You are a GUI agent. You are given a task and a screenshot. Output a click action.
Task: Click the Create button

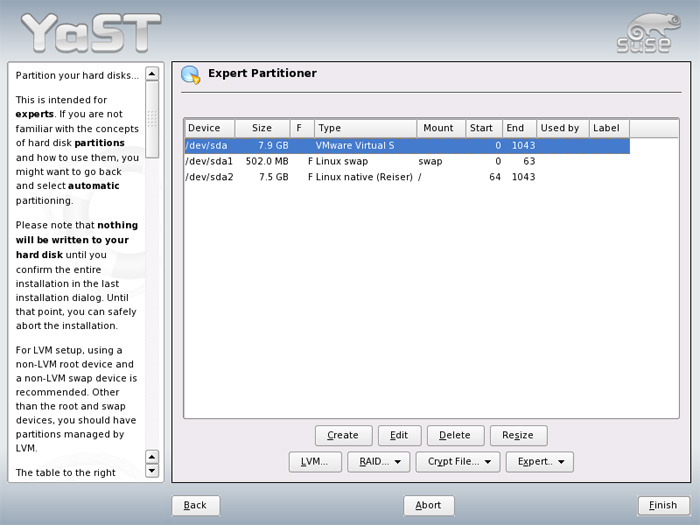pos(343,435)
